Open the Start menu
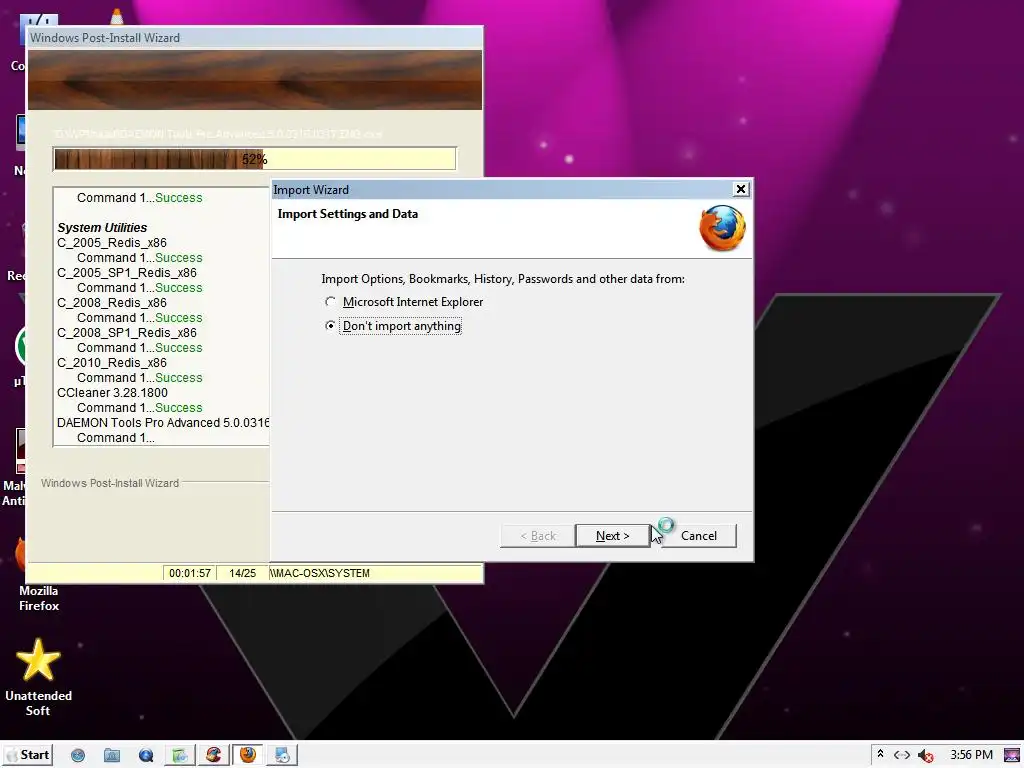This screenshot has height=768, width=1024. pyautogui.click(x=28, y=755)
